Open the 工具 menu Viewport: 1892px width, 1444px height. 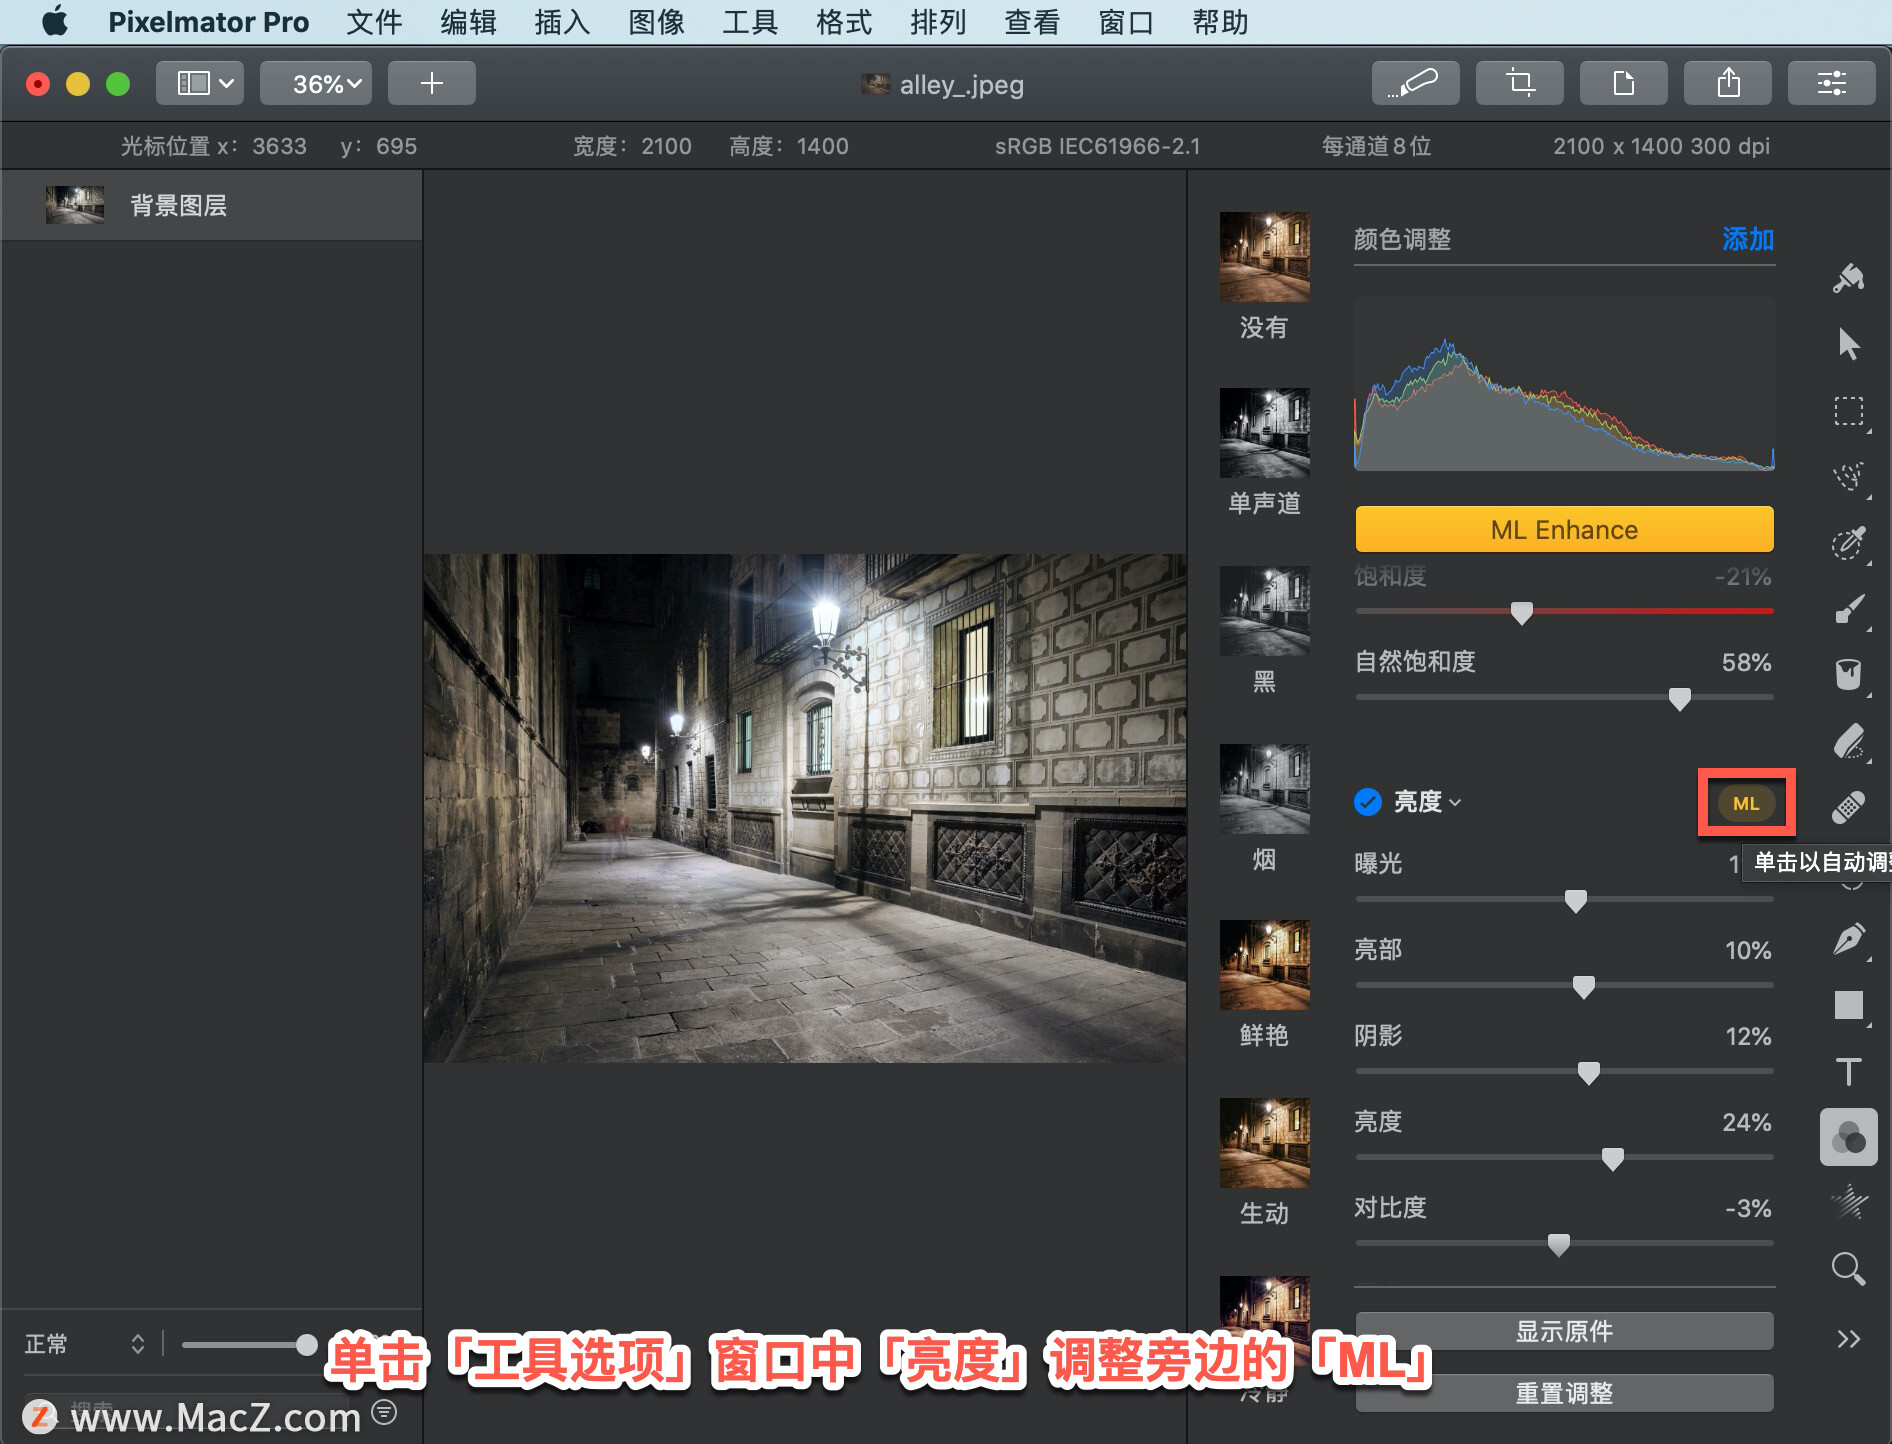click(x=750, y=22)
